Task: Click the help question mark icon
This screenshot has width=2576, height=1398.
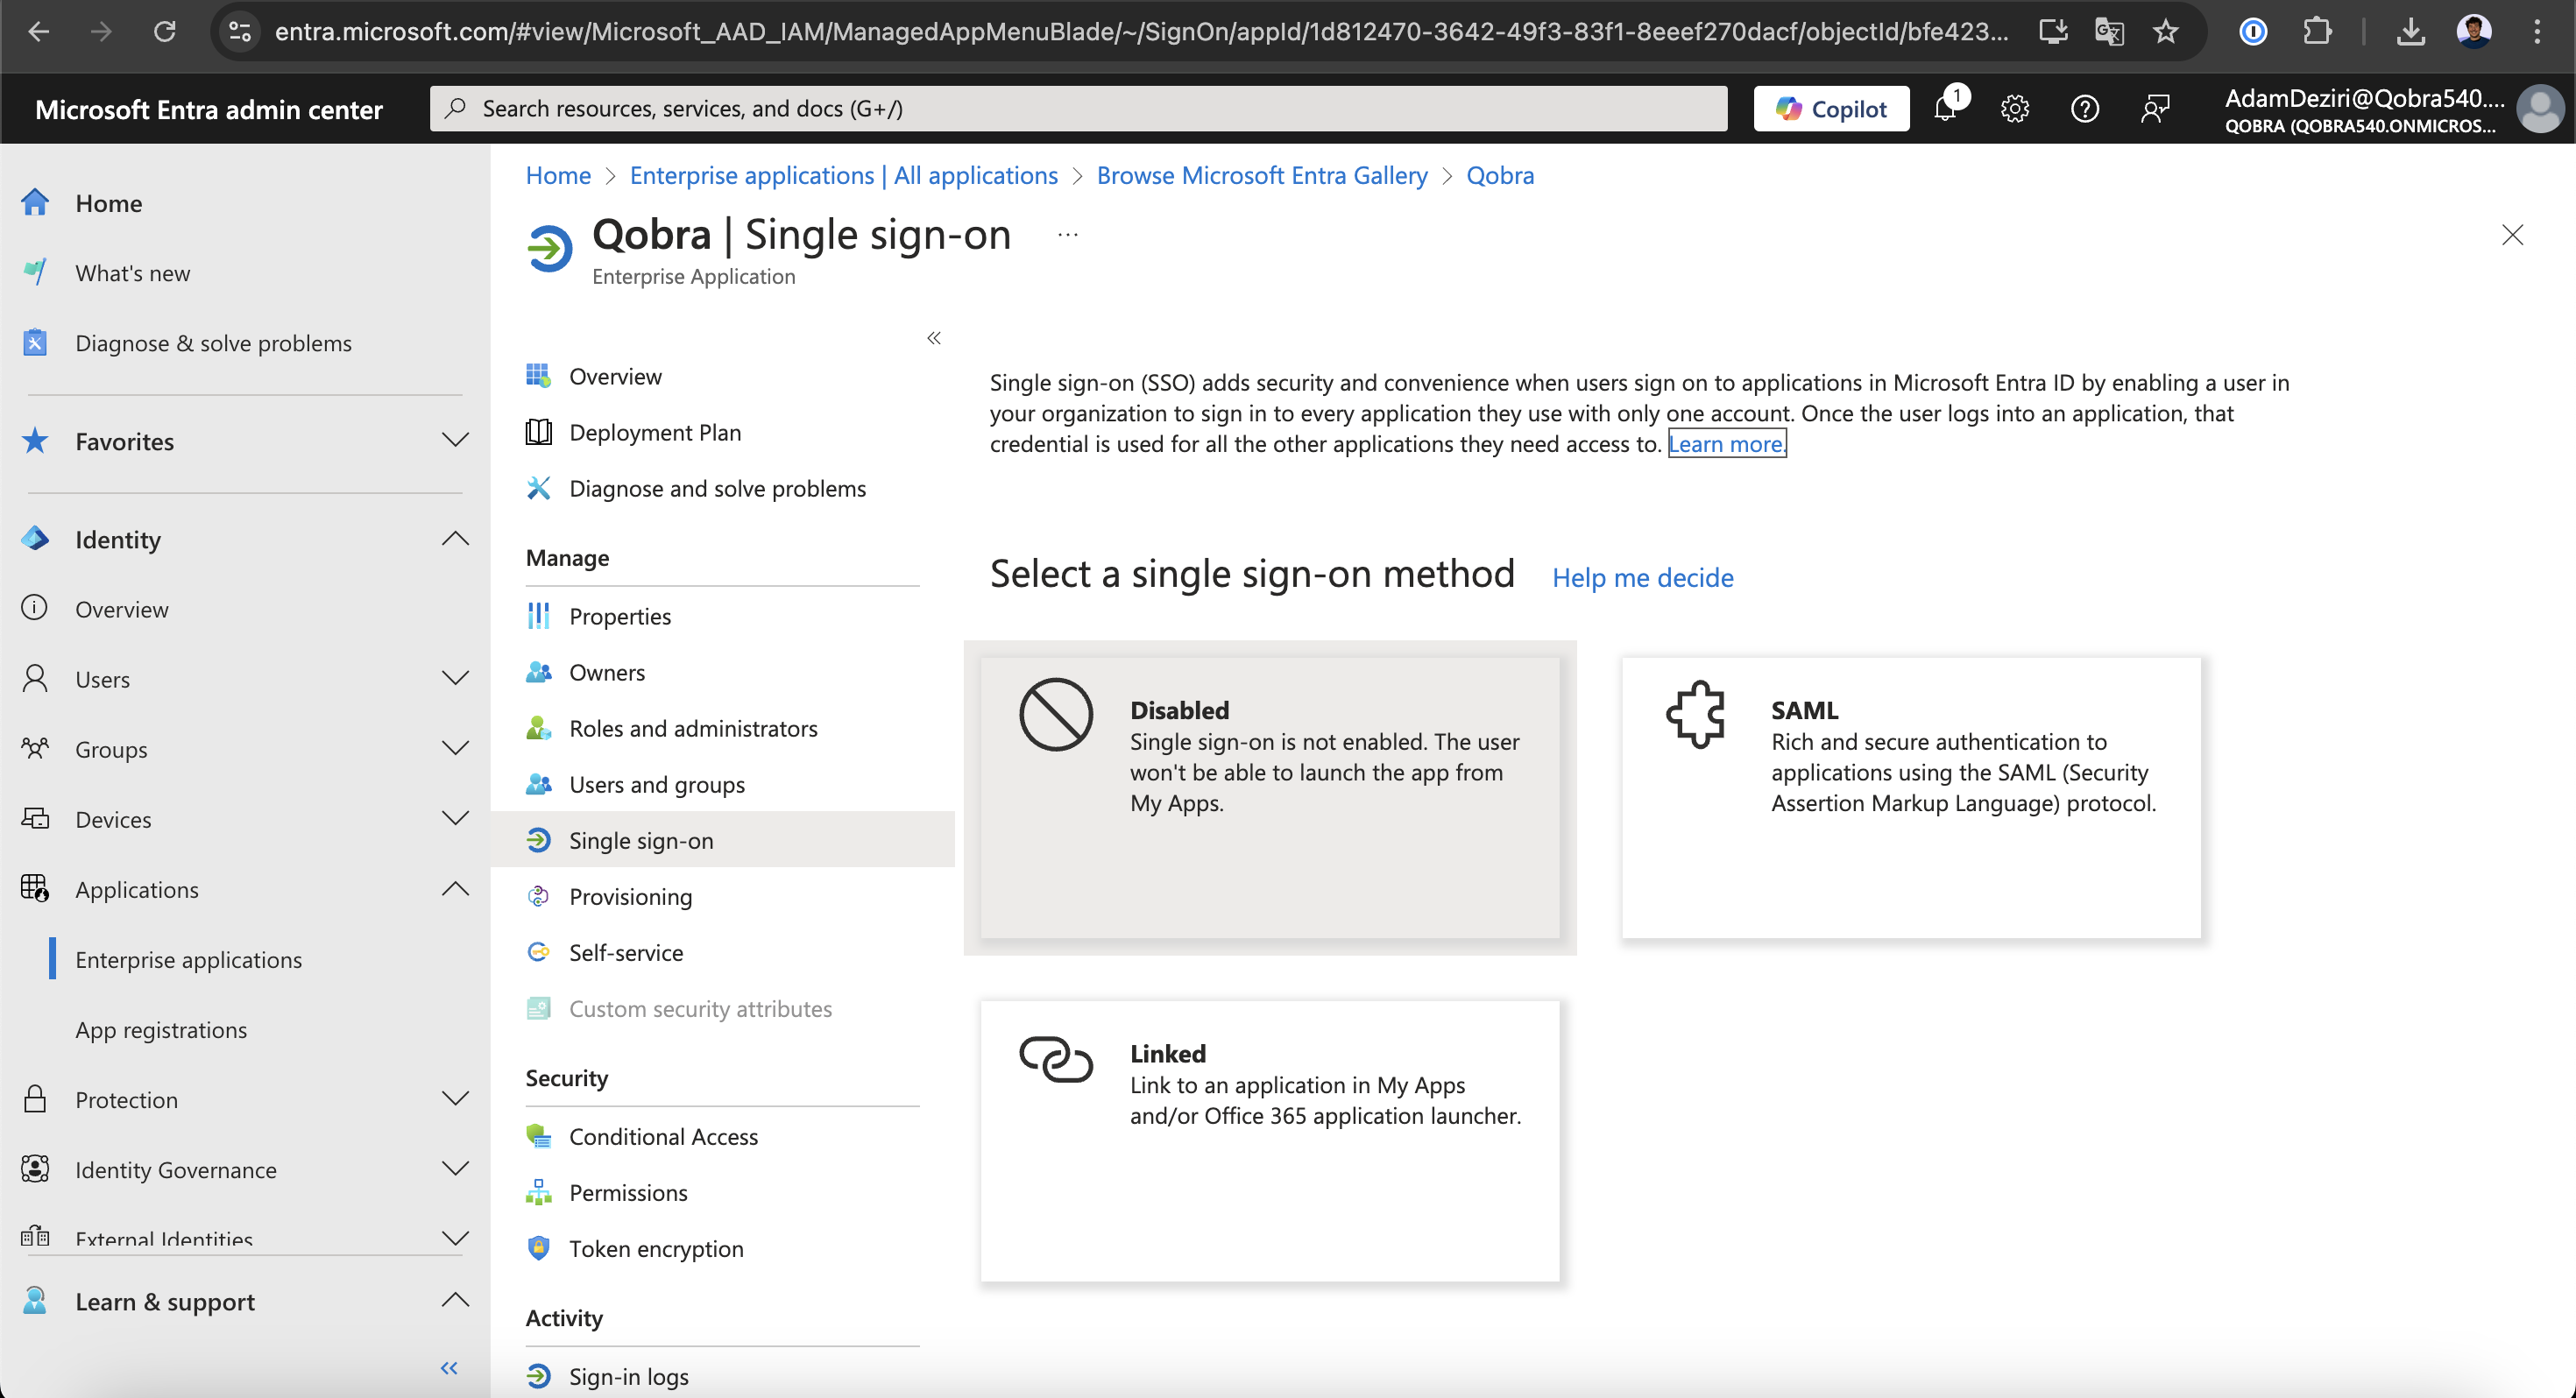Action: pyautogui.click(x=2084, y=108)
